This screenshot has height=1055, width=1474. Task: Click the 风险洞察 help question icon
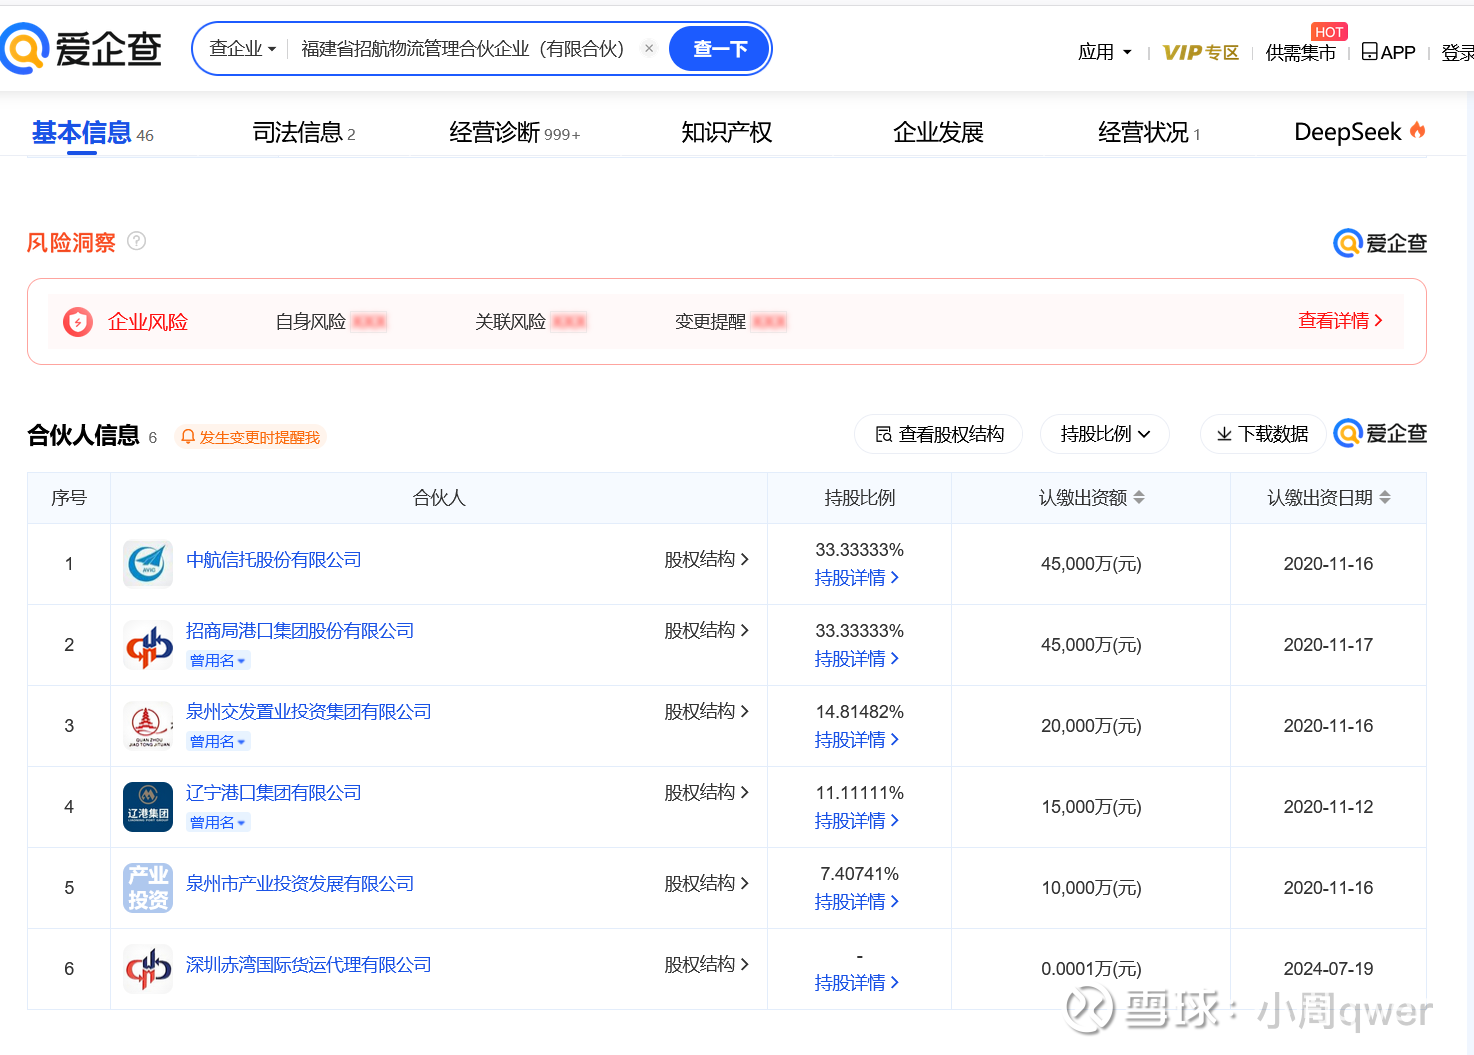click(x=137, y=241)
